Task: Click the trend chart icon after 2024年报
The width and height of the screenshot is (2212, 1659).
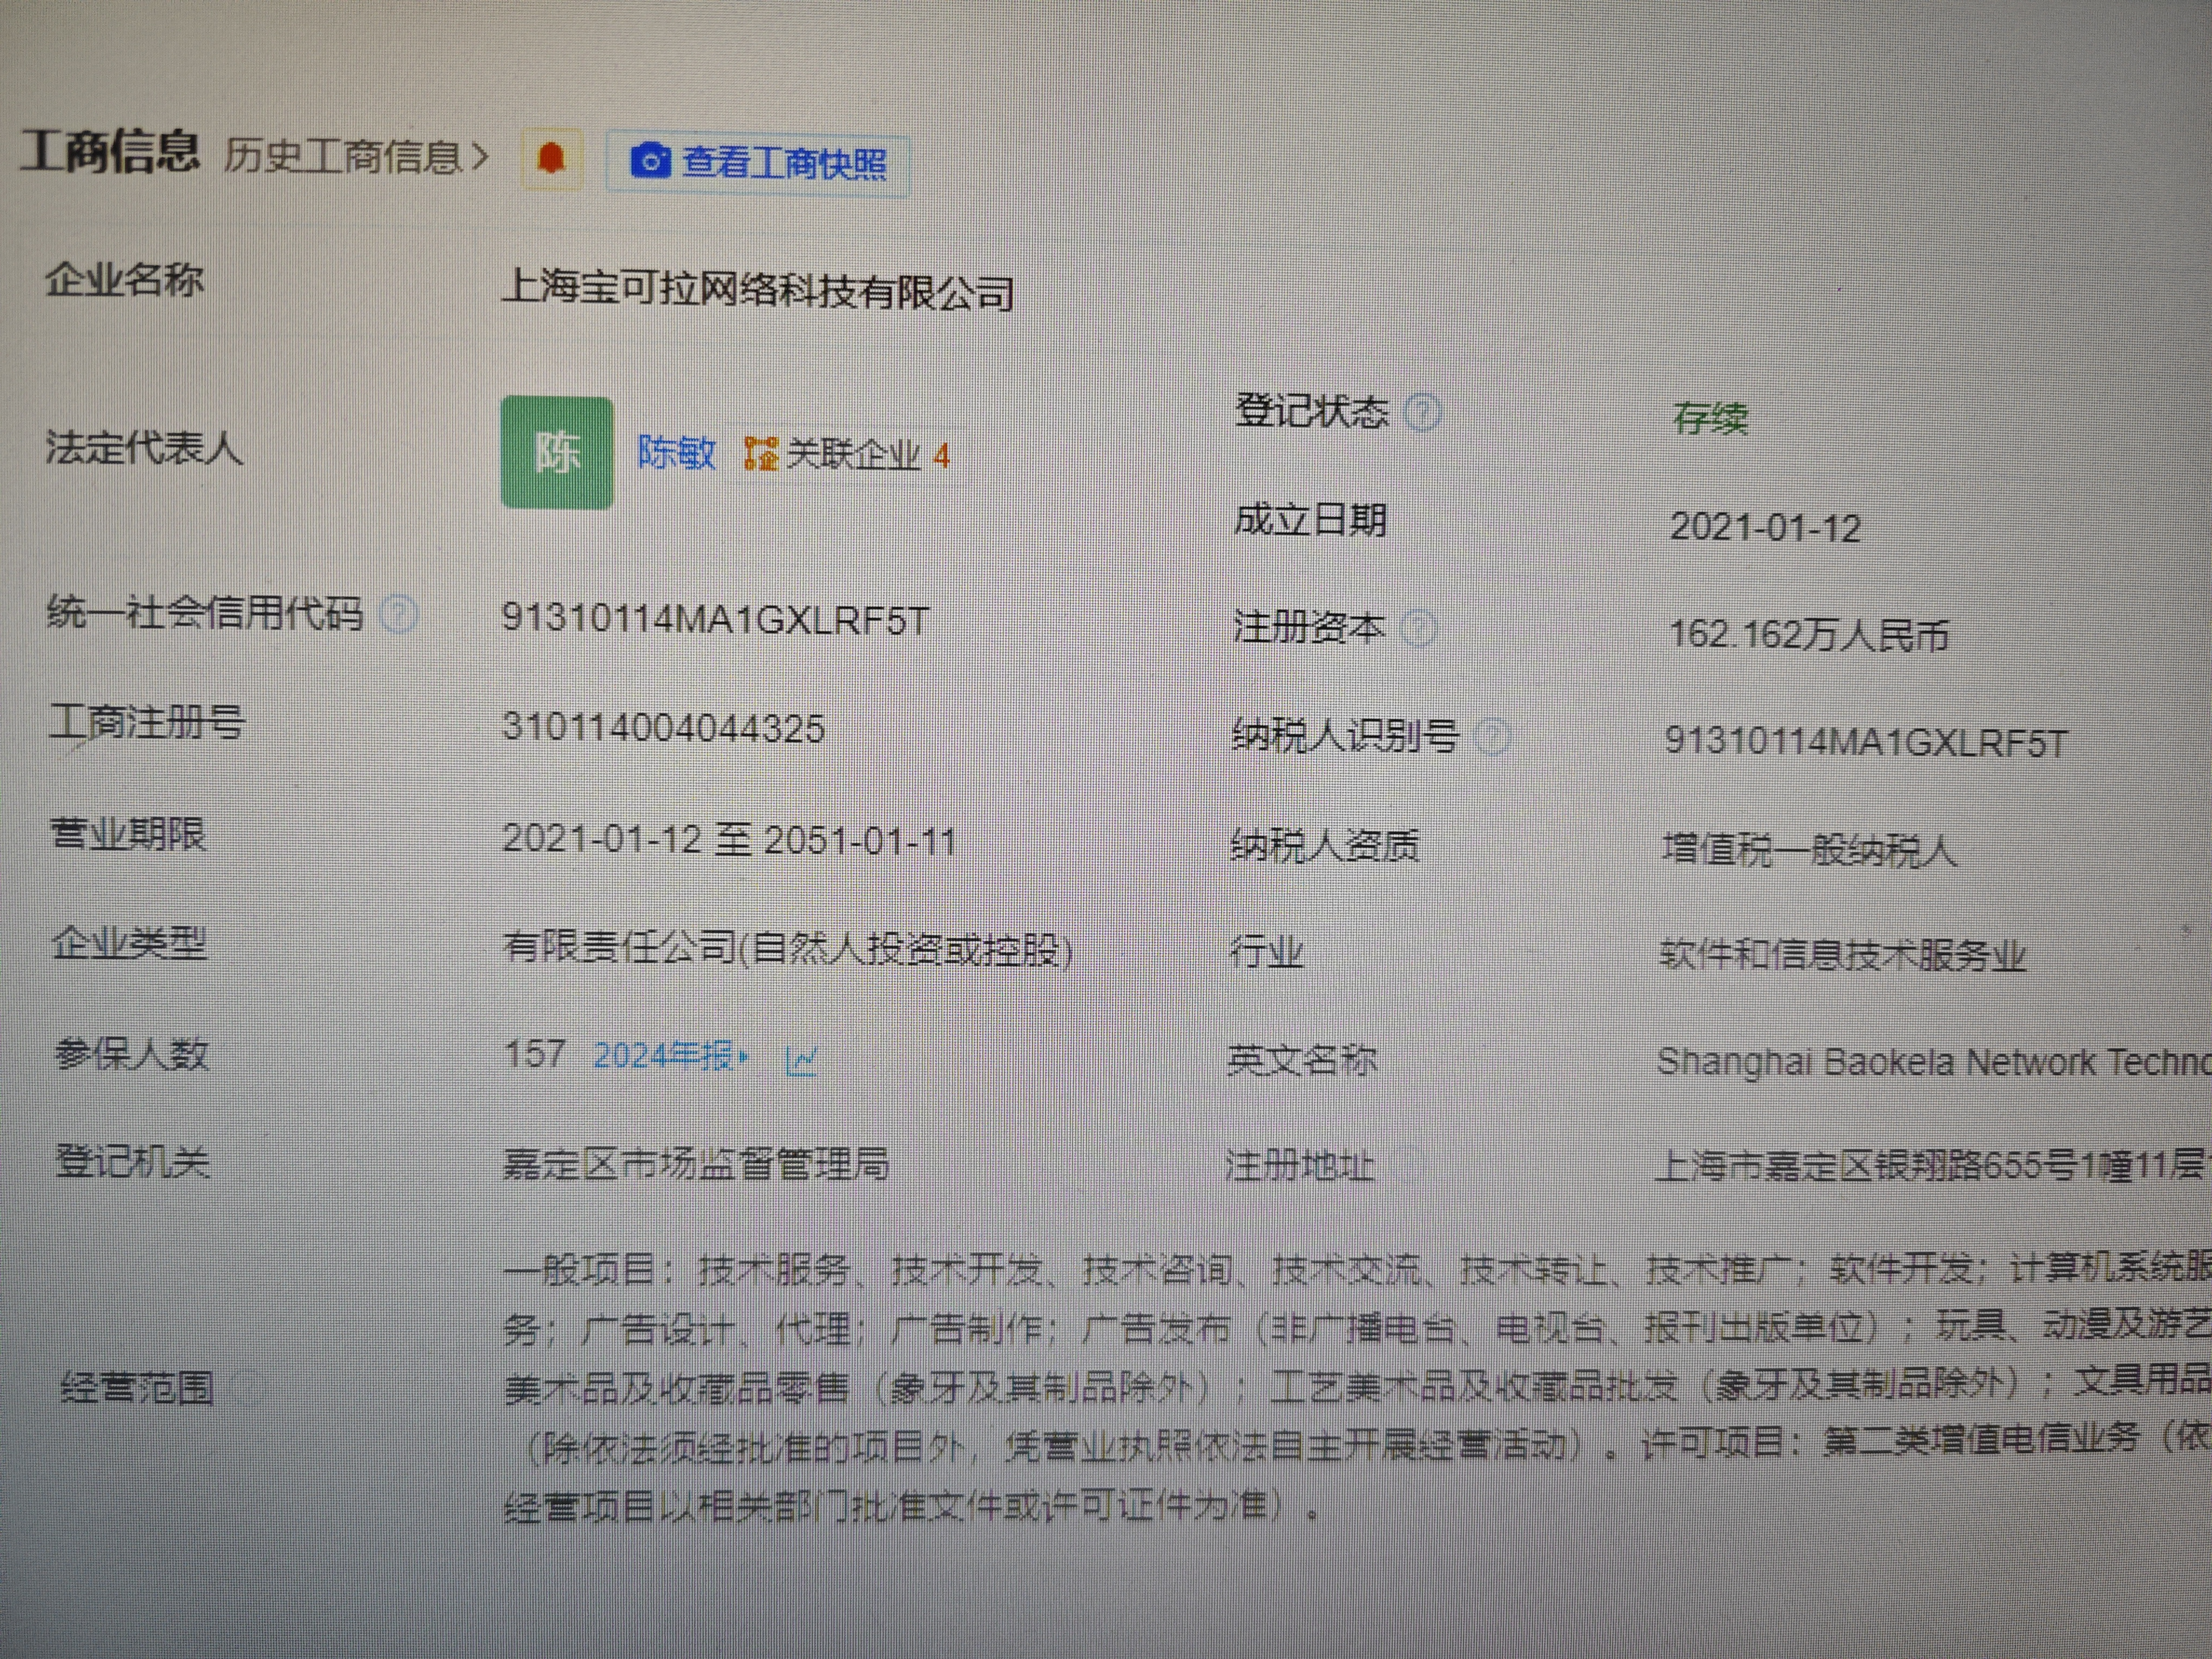Action: (802, 1059)
